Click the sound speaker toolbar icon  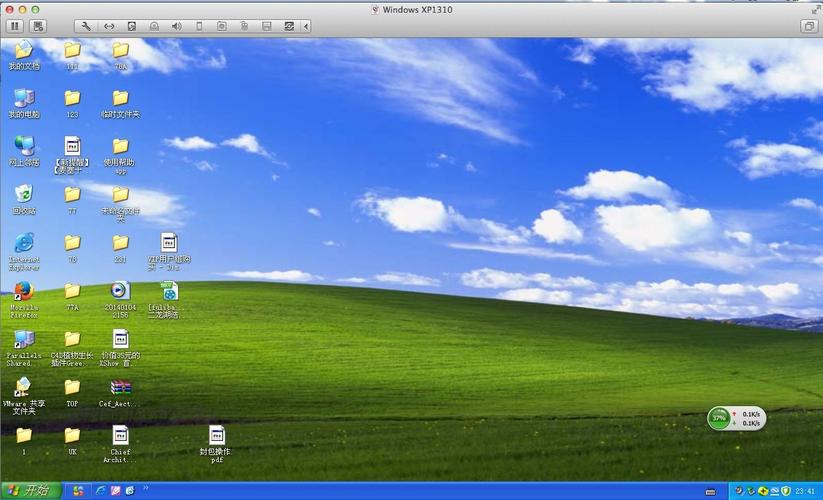pyautogui.click(x=177, y=26)
